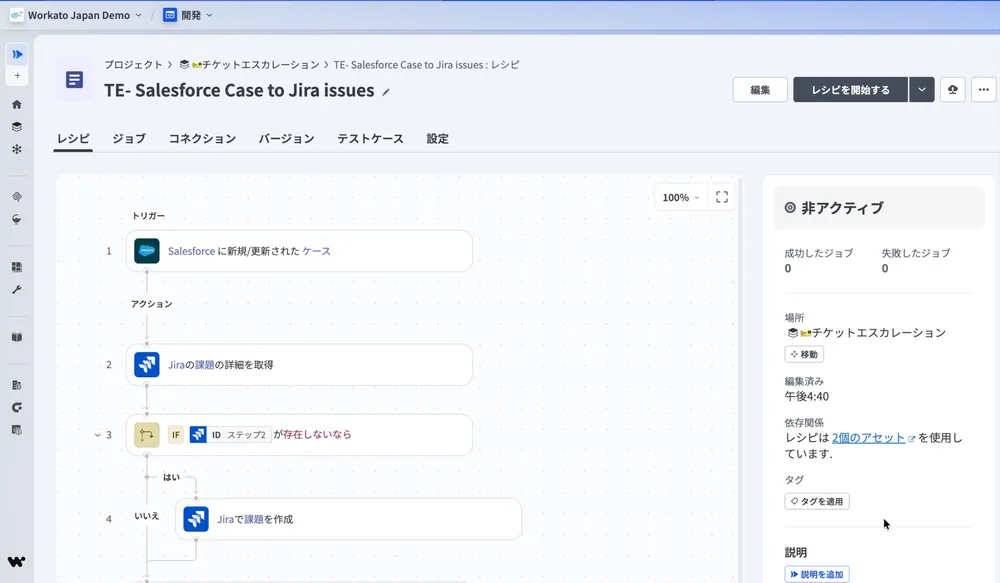Click the タグを適用 button
This screenshot has width=1000, height=583.
click(x=817, y=501)
